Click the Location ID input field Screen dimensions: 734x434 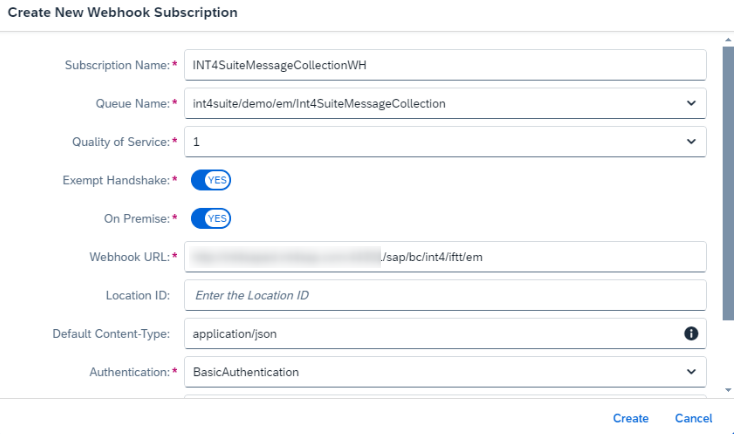point(445,295)
